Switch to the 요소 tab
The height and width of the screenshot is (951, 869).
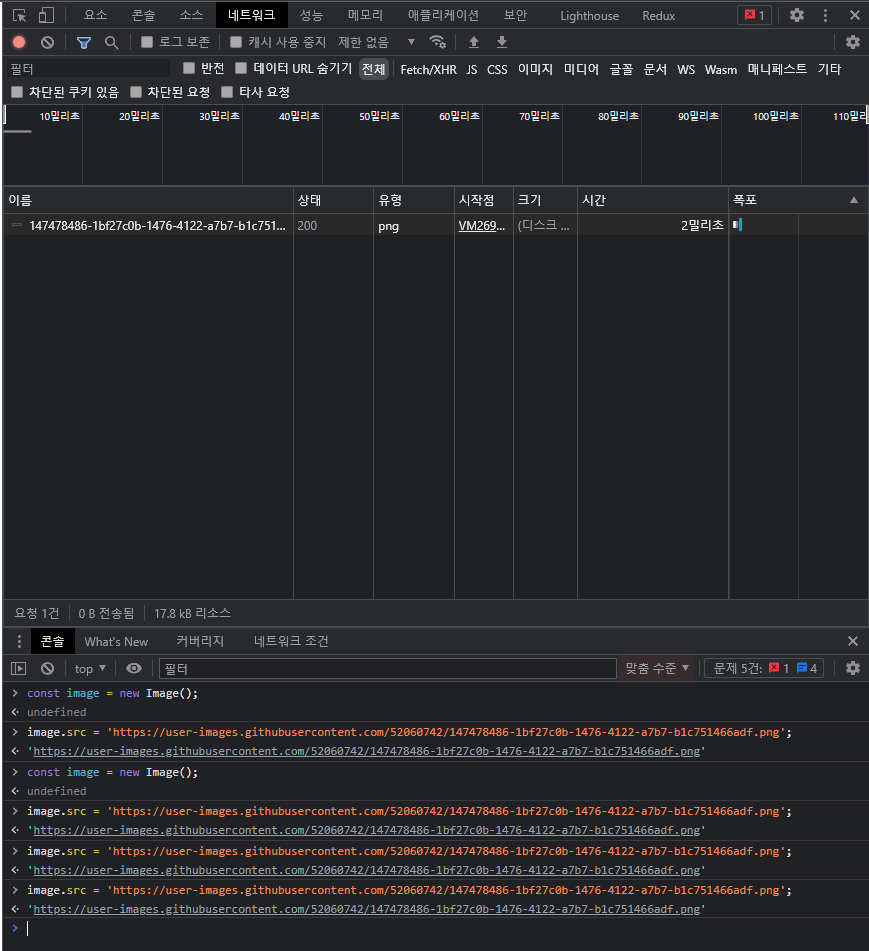[x=95, y=15]
